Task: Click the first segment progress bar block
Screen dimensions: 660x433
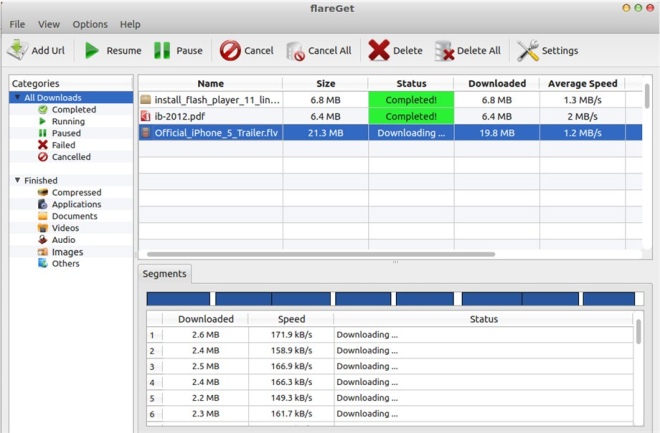Action: [178, 299]
